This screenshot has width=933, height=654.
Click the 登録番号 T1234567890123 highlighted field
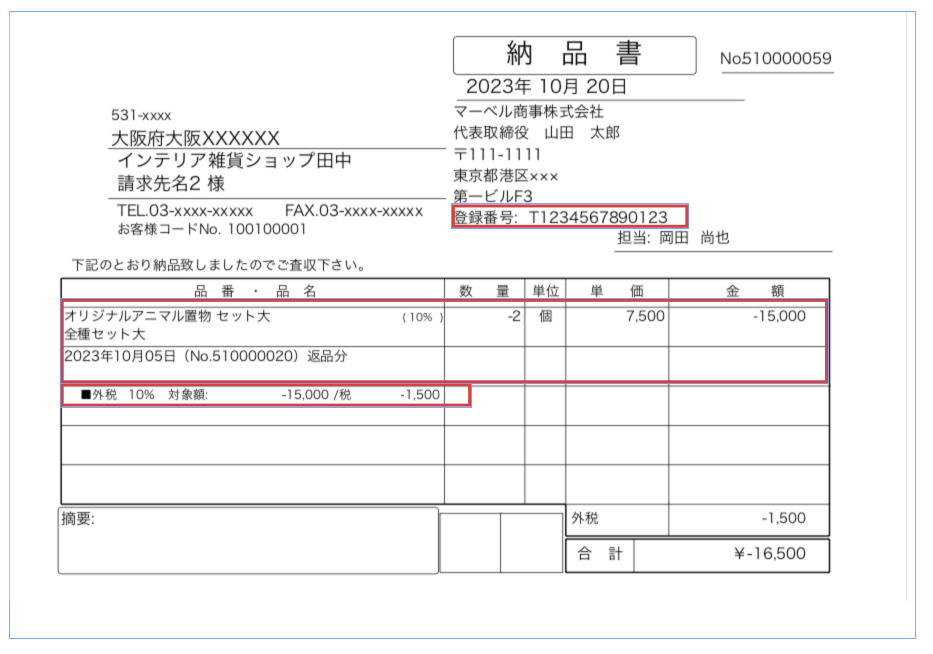click(569, 217)
